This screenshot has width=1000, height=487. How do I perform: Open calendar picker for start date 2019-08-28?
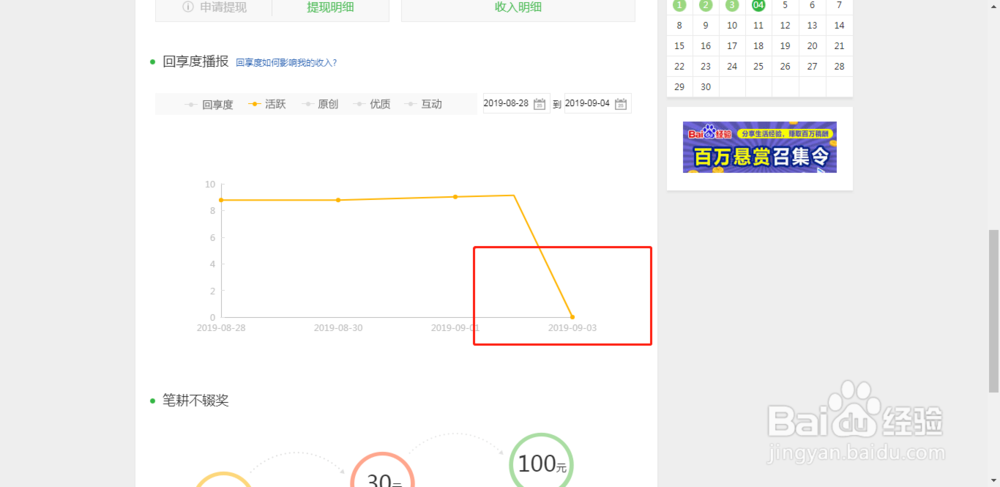540,104
